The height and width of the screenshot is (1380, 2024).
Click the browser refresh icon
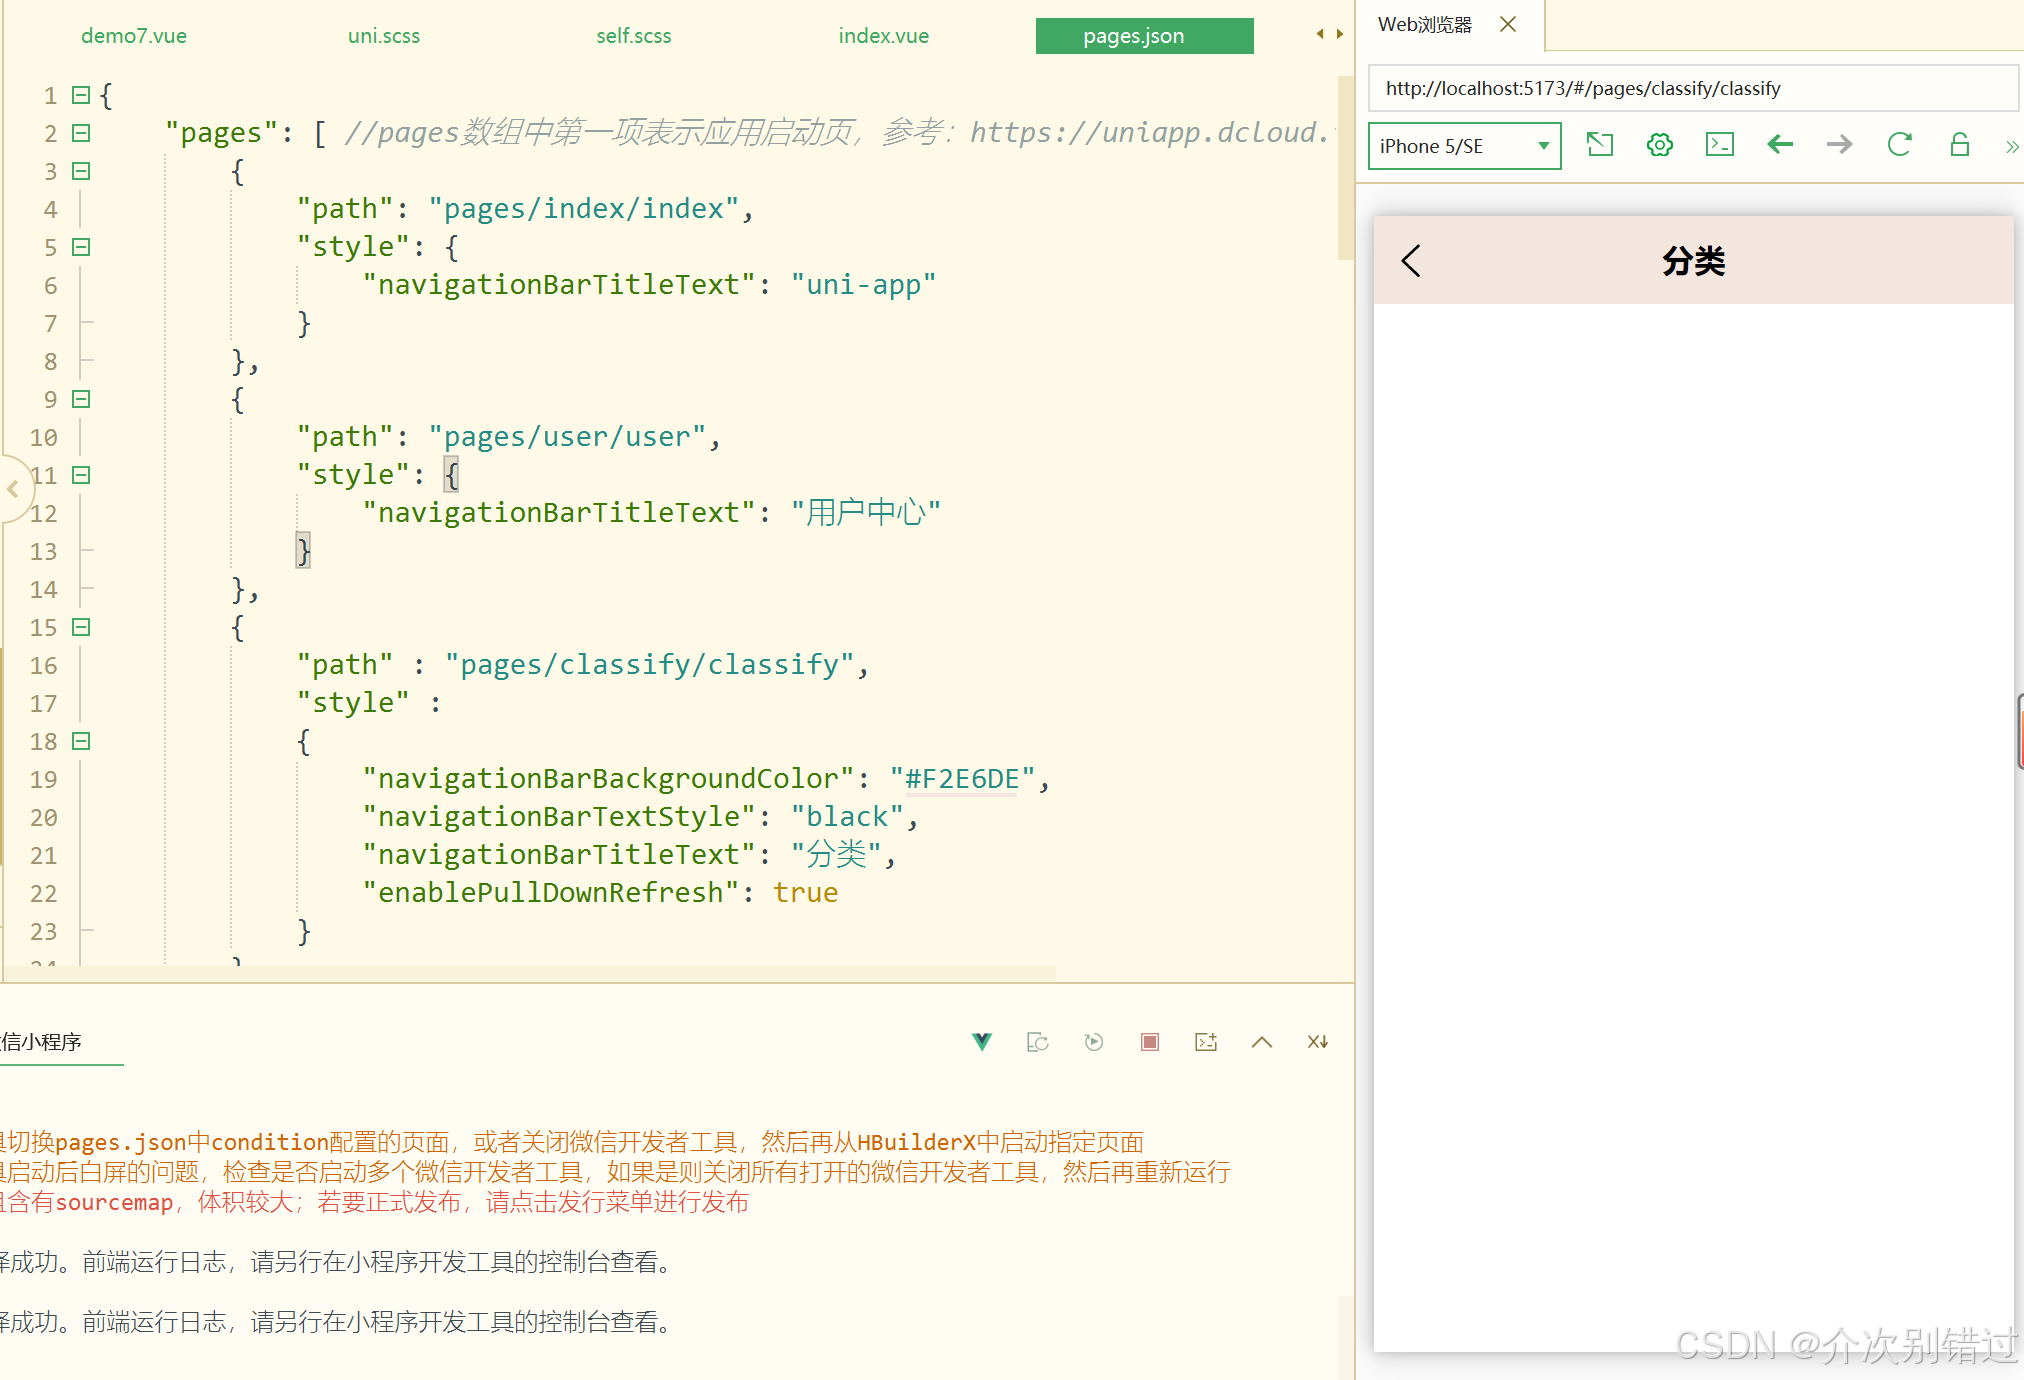point(1899,145)
